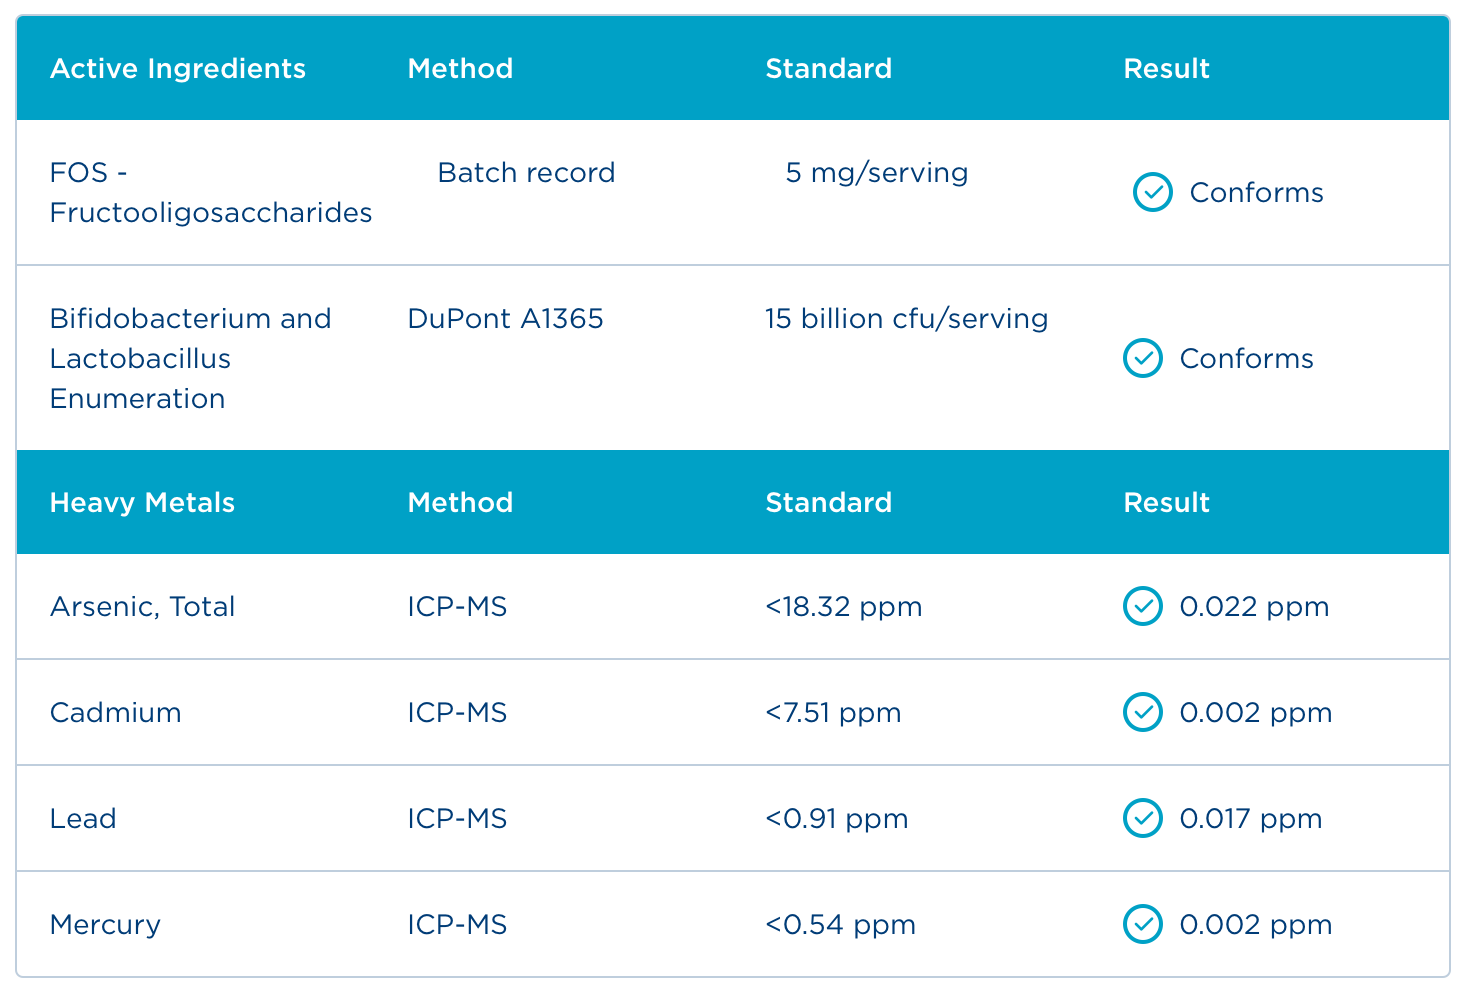Viewport: 1460px width, 985px height.
Task: Select the DuPont A1365 method text
Action: click(x=505, y=318)
